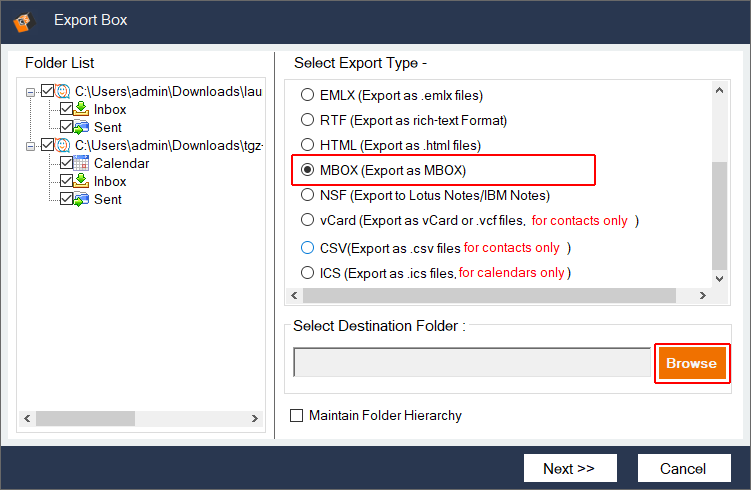Viewport: 751px width, 490px height.
Task: Click the Sent icon under the tgz path
Action: click(x=83, y=199)
